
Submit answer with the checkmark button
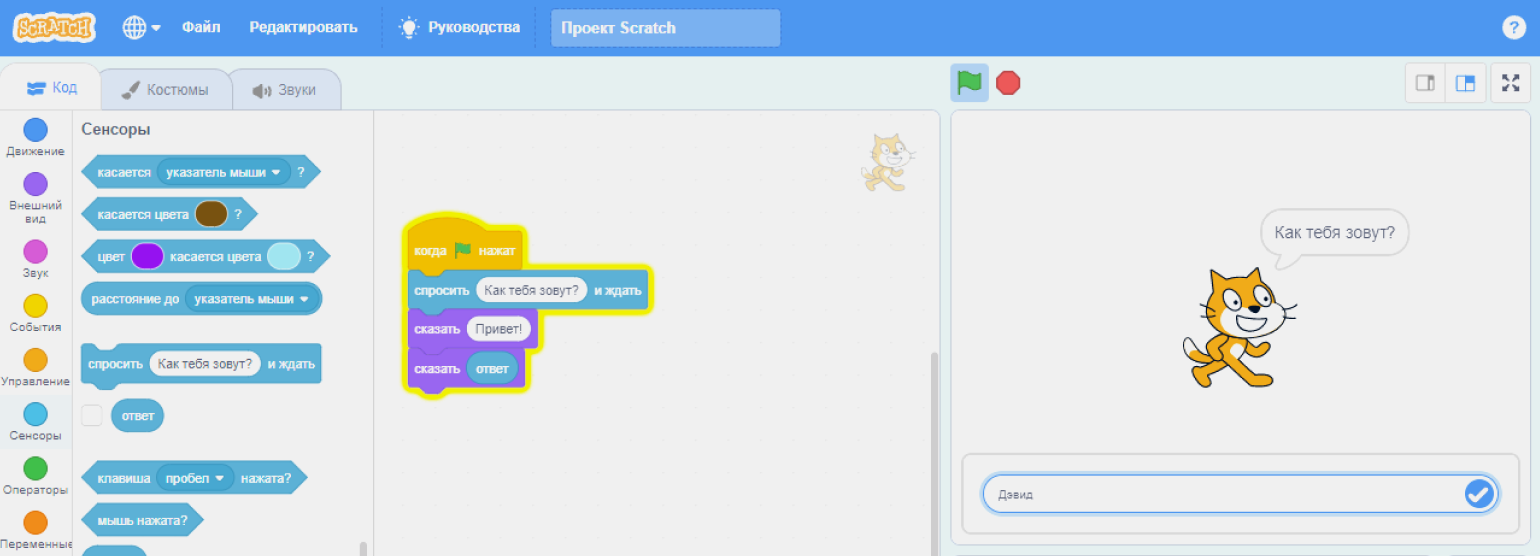pyautogui.click(x=1479, y=493)
